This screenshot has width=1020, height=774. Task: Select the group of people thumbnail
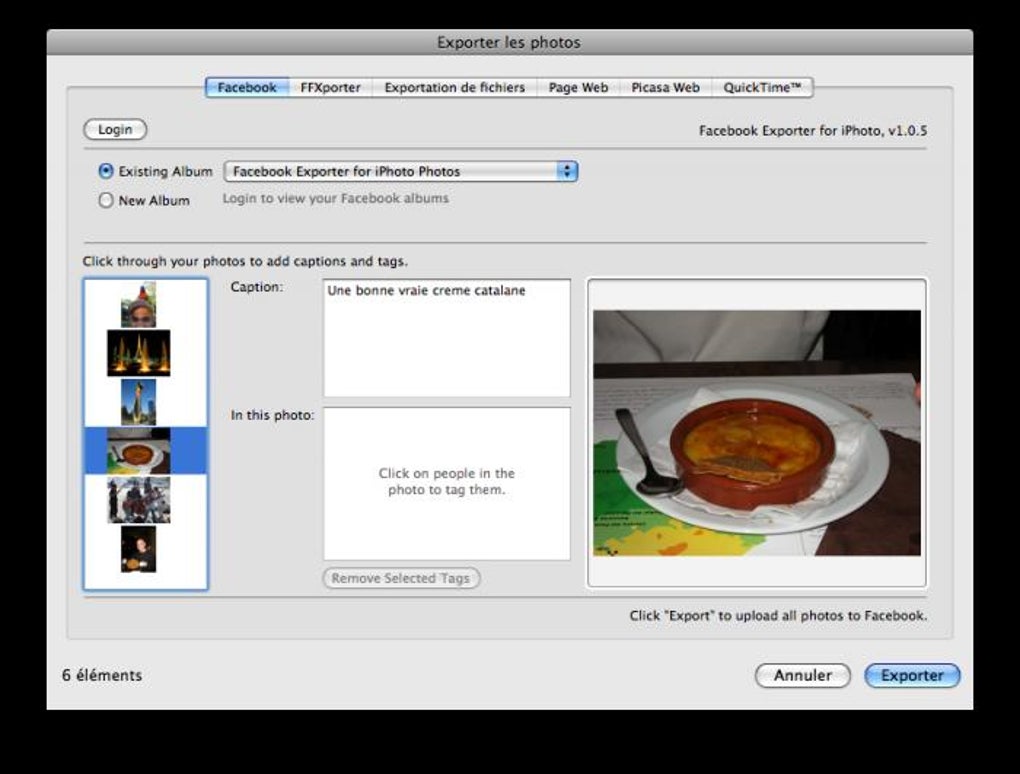coord(139,500)
